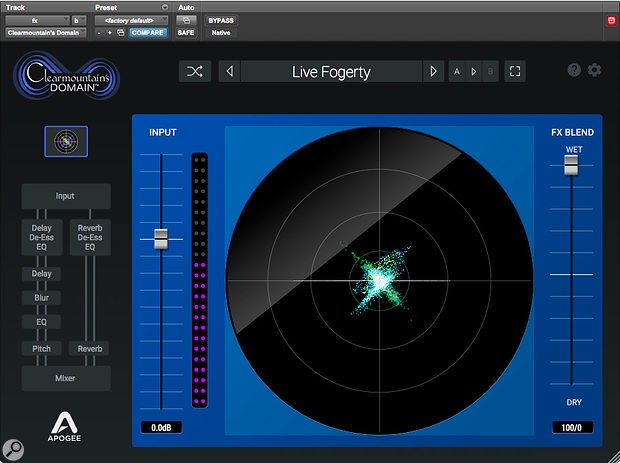The width and height of the screenshot is (620, 463).
Task: Click the FX BLEND fader handle
Action: (571, 165)
